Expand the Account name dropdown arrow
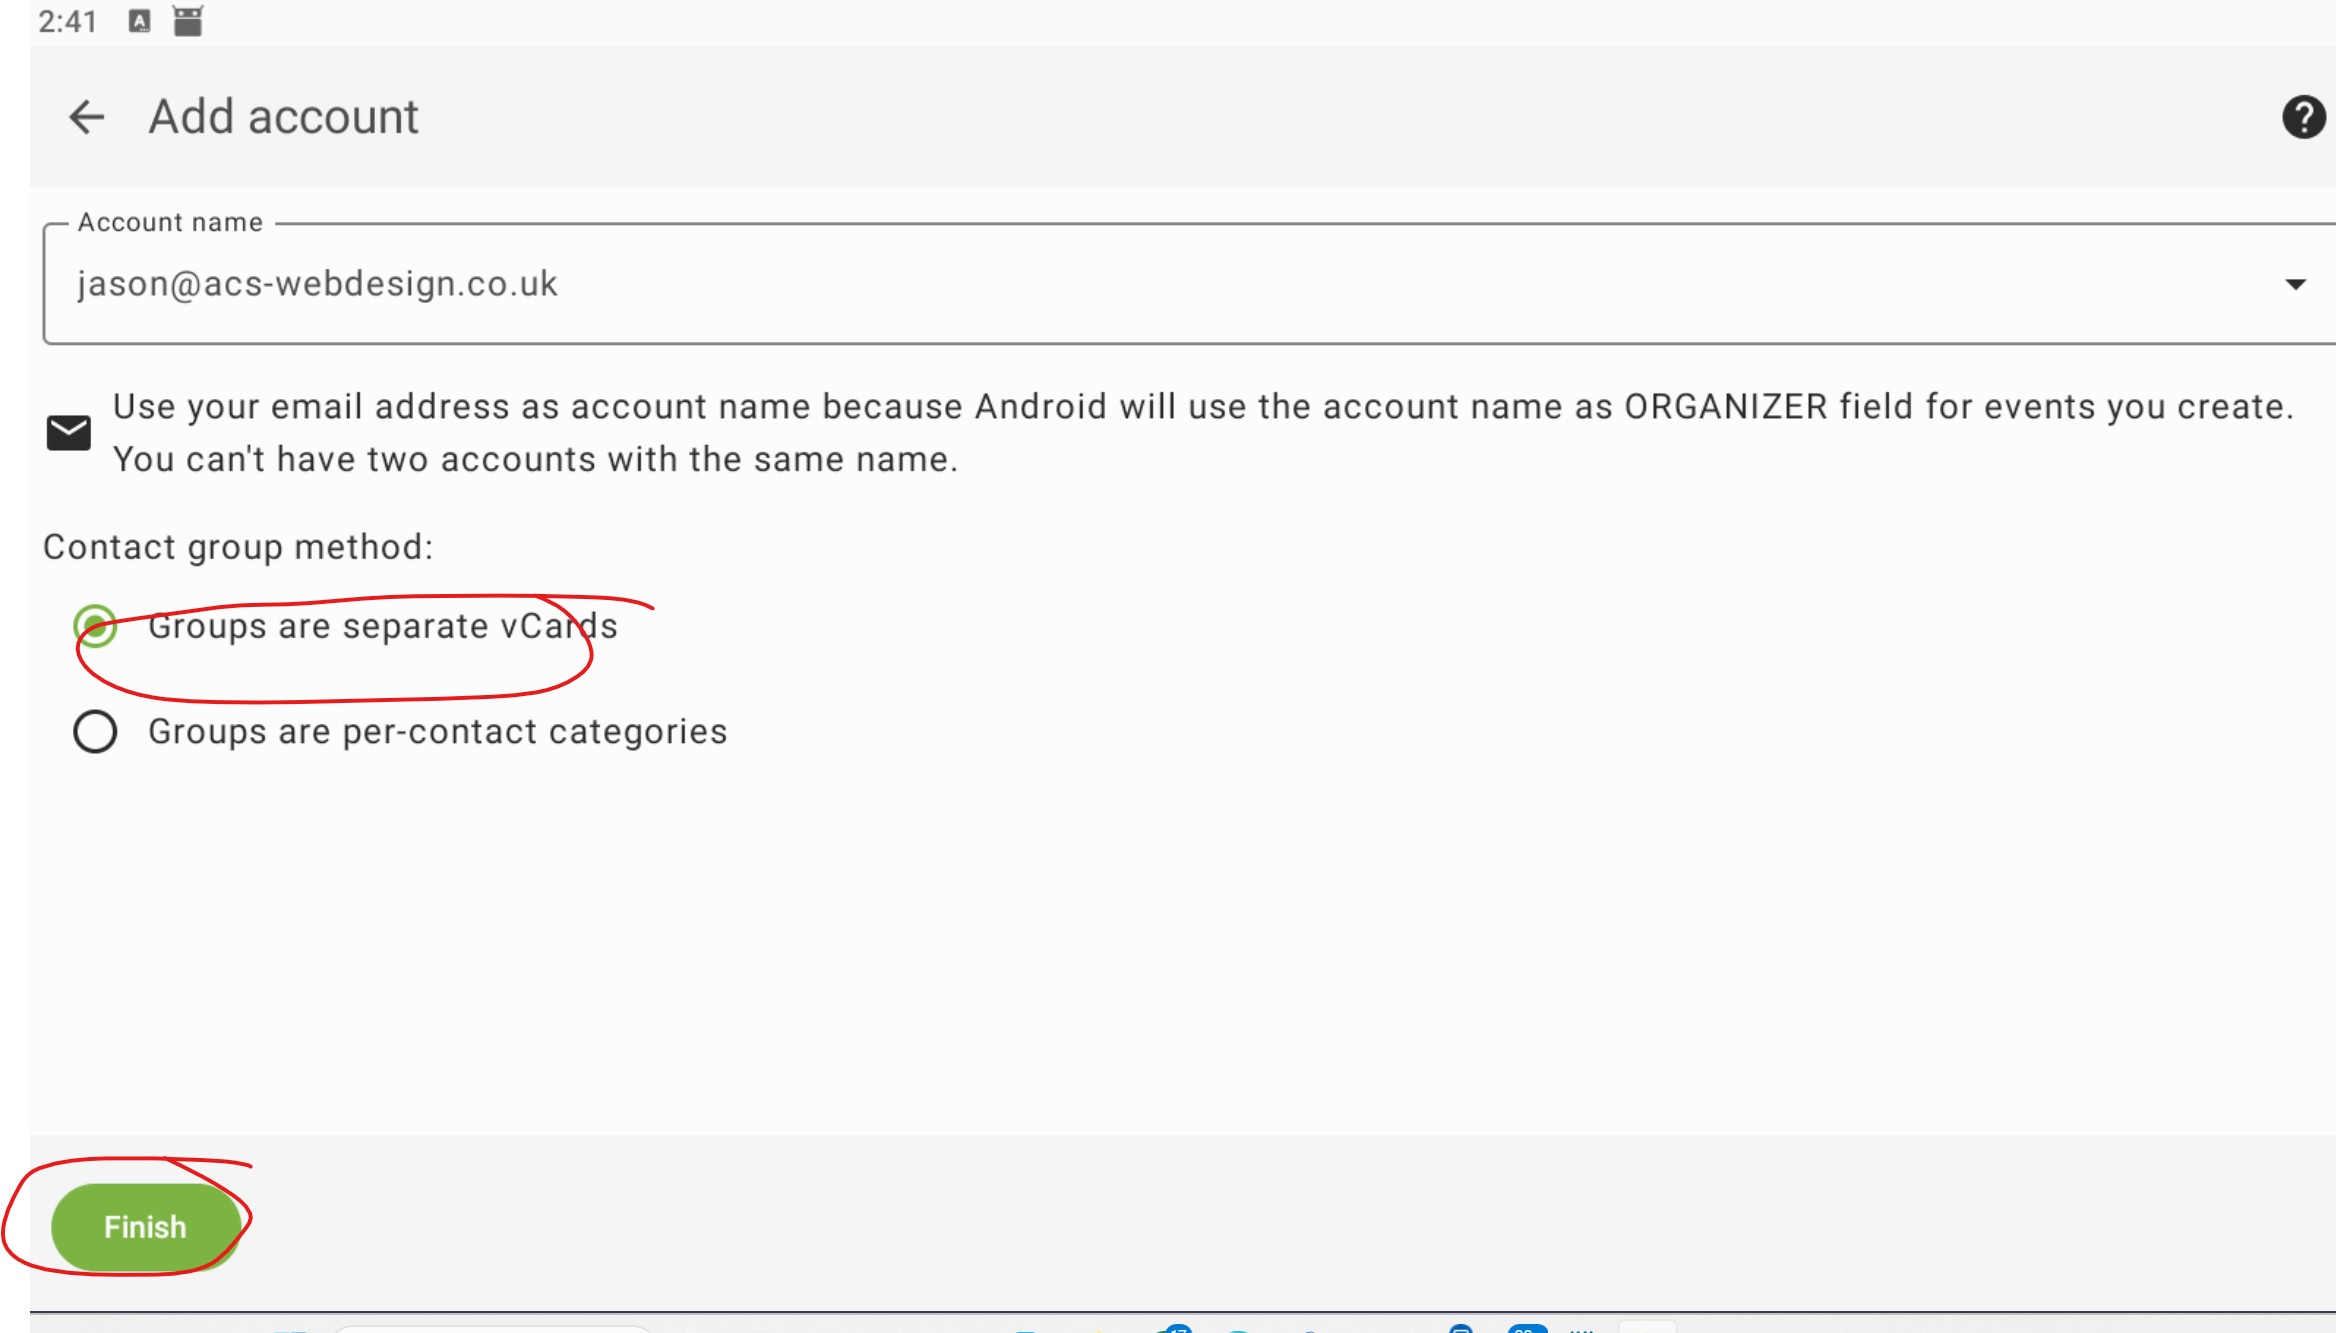2336x1333 pixels. point(2295,285)
